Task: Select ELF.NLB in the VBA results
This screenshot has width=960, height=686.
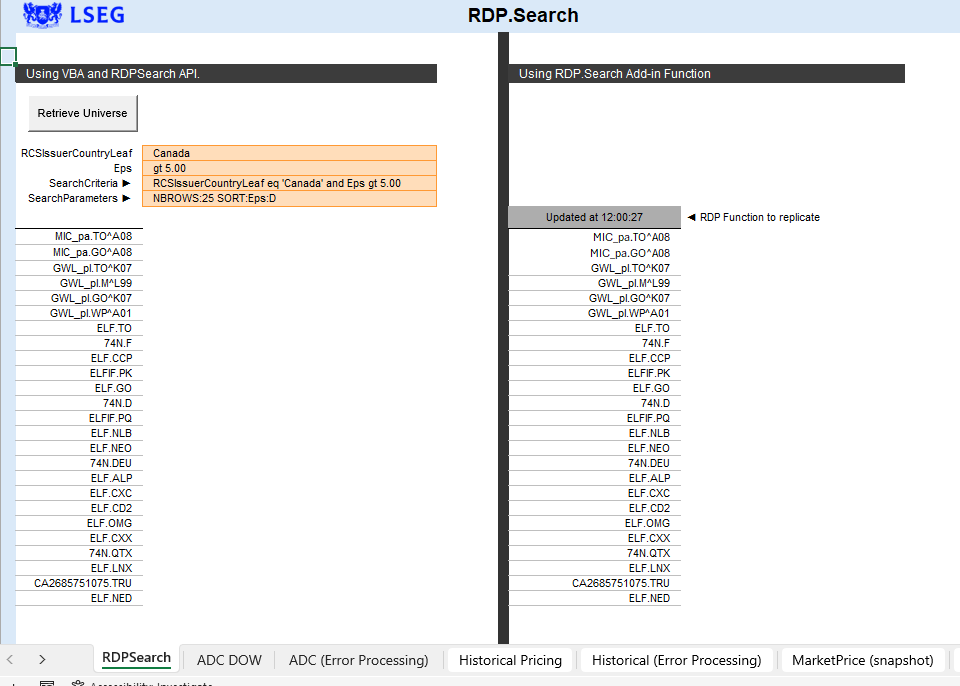Action: pyautogui.click(x=79, y=433)
